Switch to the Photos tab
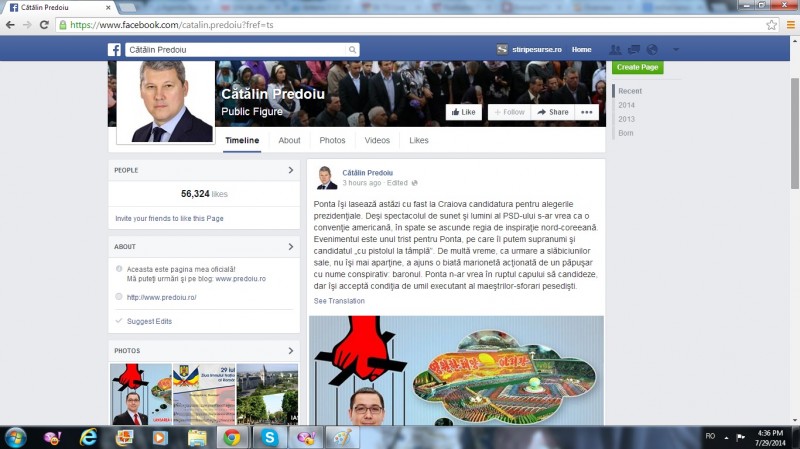This screenshot has width=800, height=449. pos(332,141)
